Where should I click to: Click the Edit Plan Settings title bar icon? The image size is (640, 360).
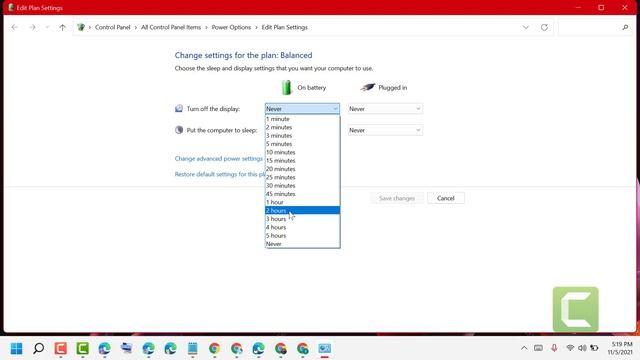click(11, 7)
